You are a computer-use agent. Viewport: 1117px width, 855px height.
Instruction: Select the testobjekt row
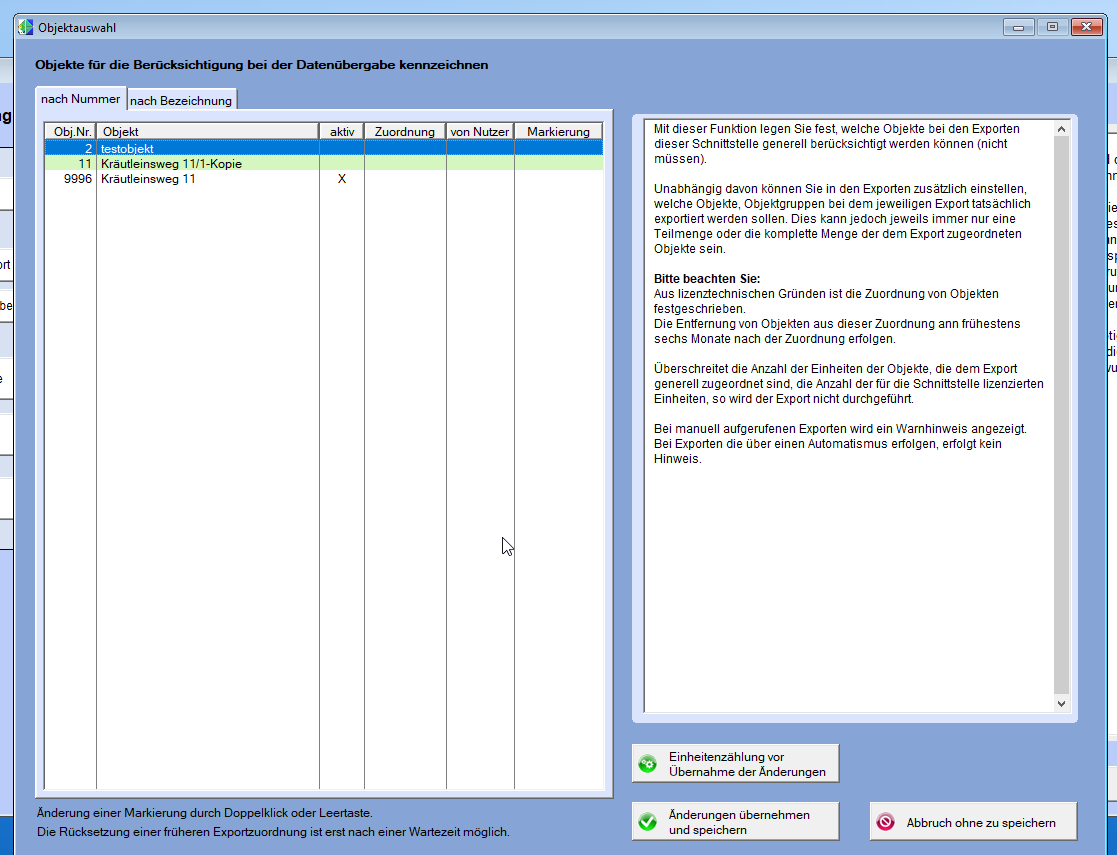(x=207, y=148)
